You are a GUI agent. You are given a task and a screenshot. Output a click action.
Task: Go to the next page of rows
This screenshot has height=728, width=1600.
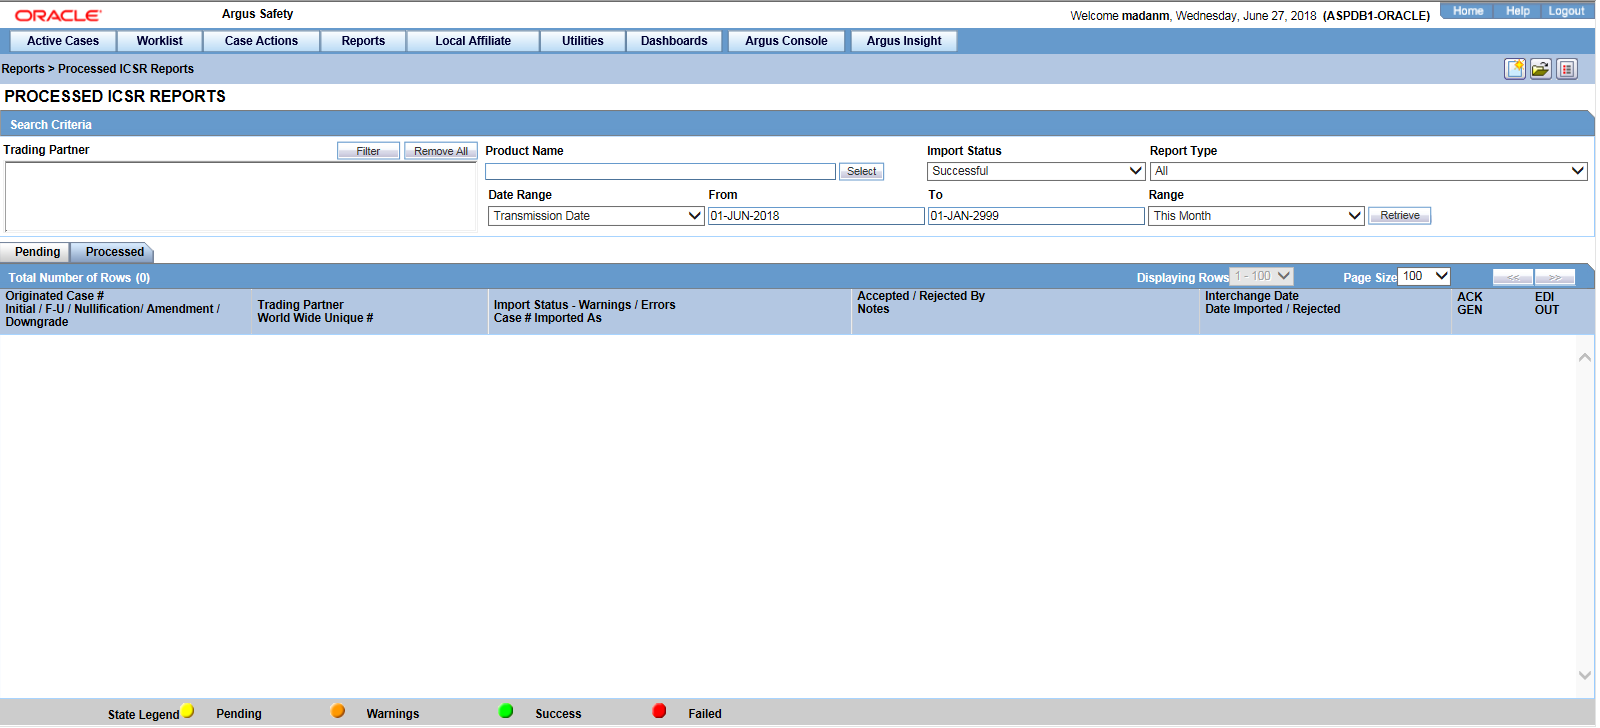pos(1555,277)
